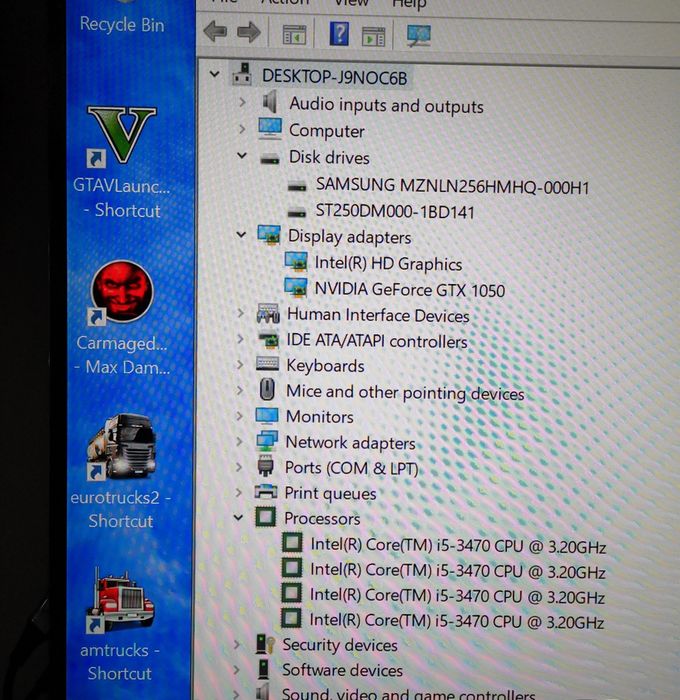Click the icon beside the SAMSUNG drive
The image size is (680, 700).
click(x=297, y=186)
